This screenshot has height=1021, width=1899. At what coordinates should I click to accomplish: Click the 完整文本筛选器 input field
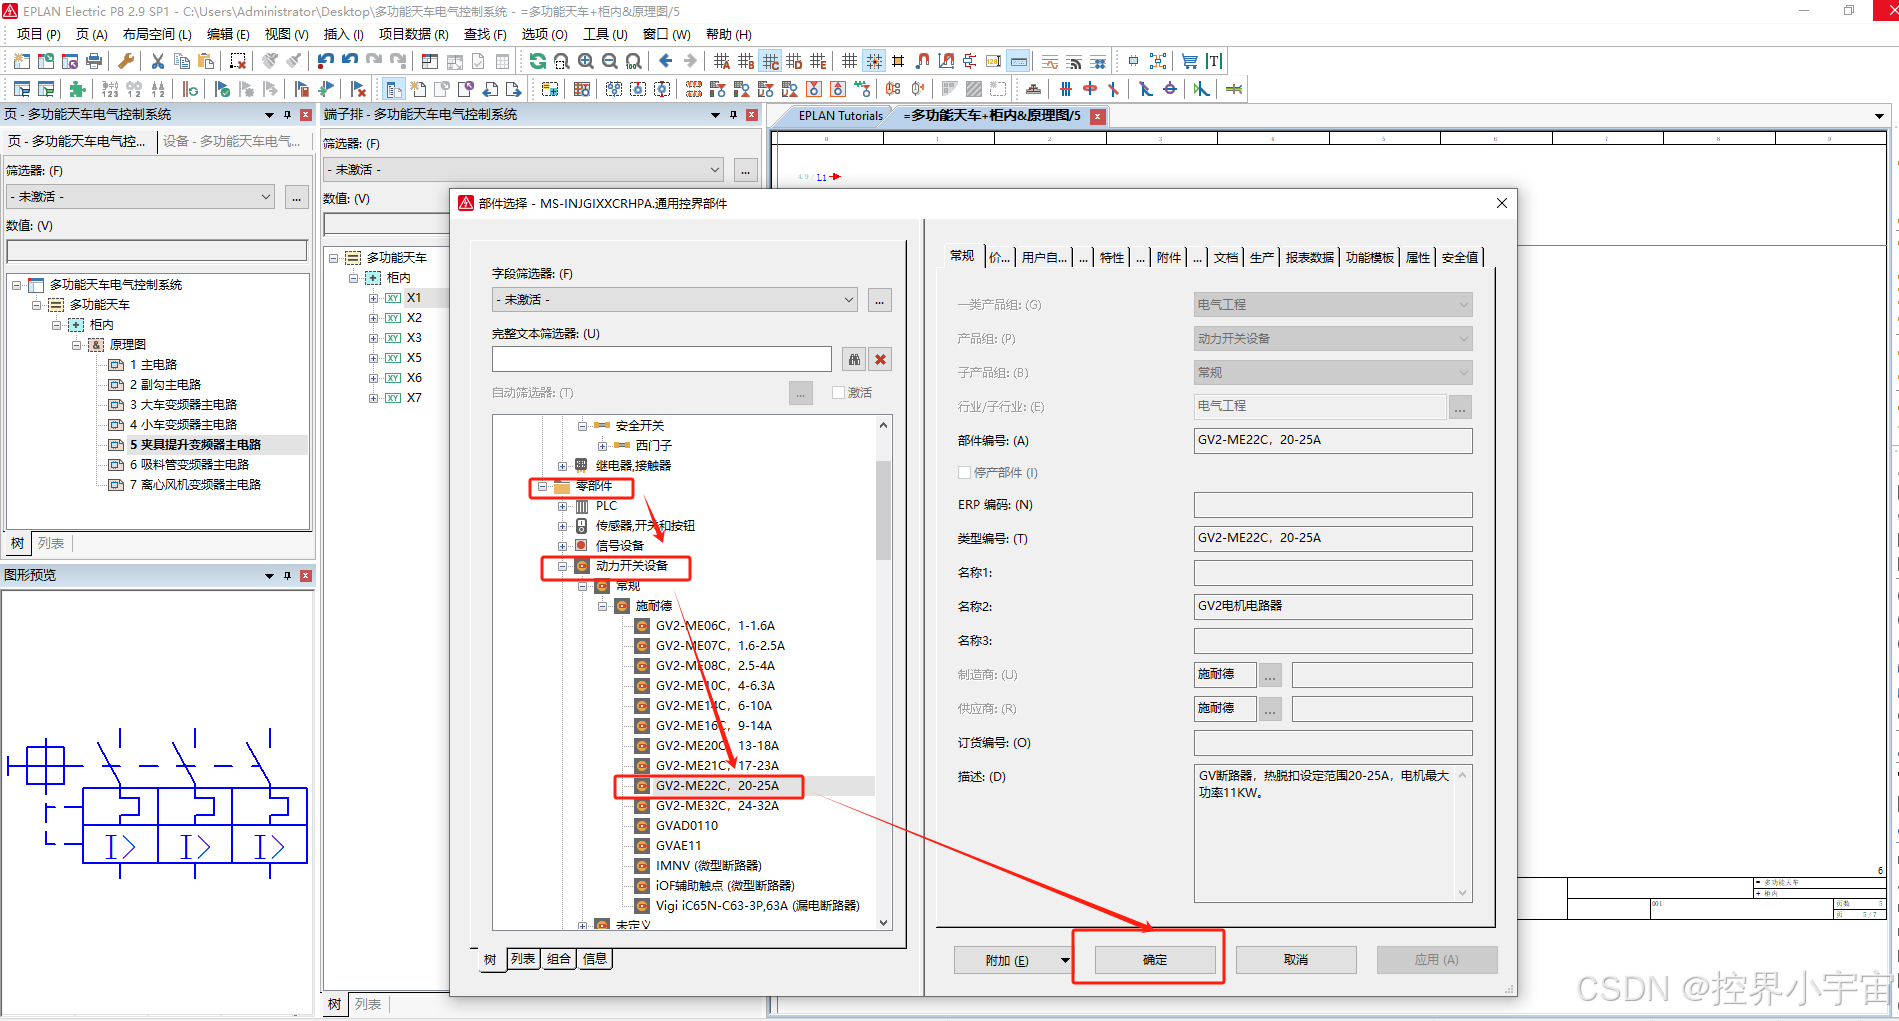[x=662, y=359]
